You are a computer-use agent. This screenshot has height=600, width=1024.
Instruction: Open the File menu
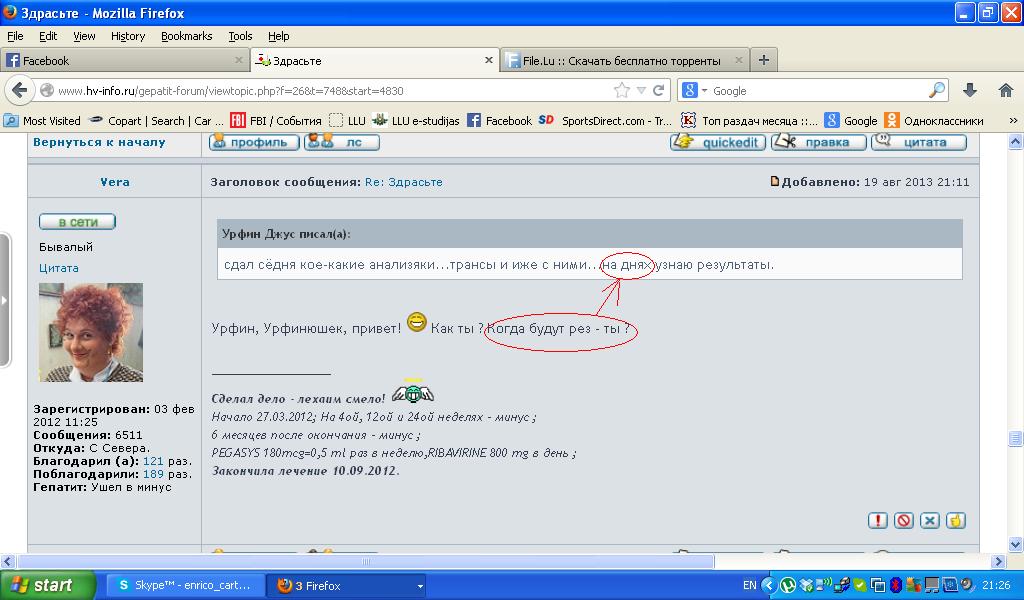15,36
